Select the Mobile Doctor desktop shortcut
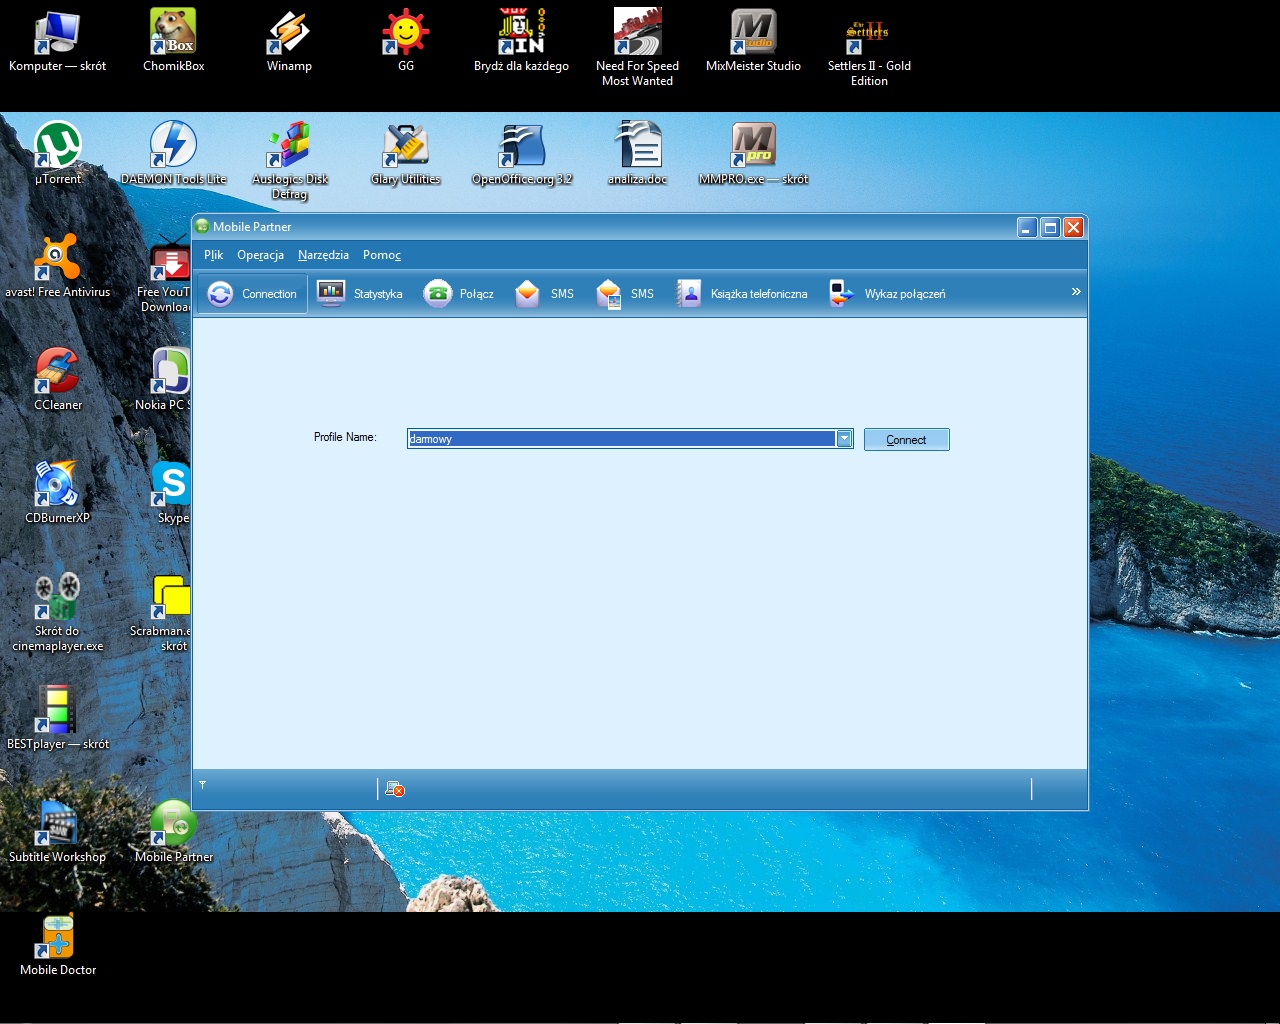This screenshot has height=1024, width=1280. [58, 938]
